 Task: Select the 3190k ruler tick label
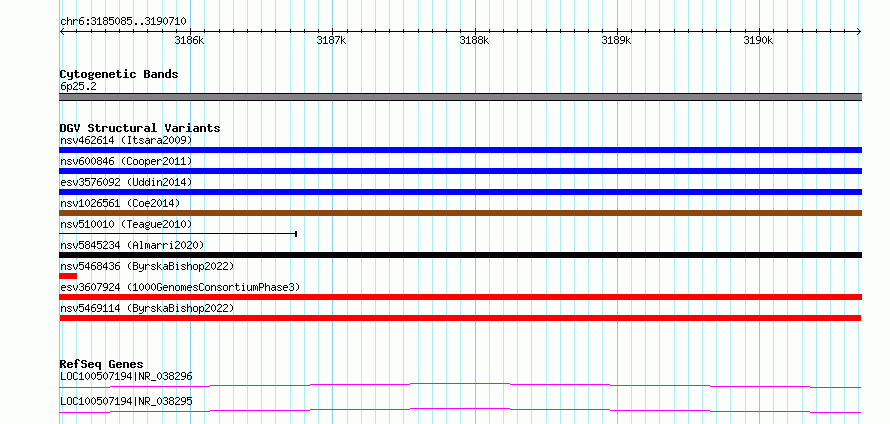(759, 41)
